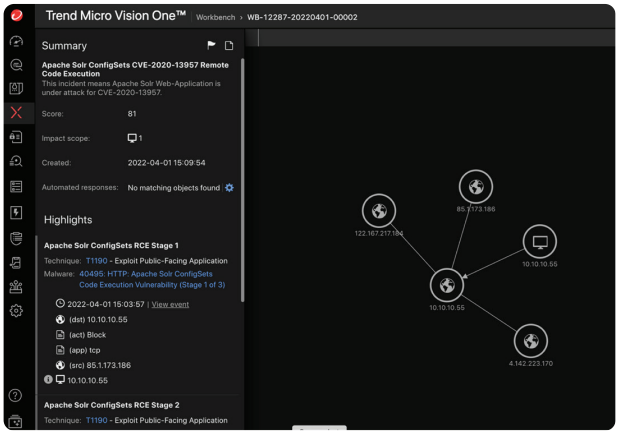
Task: Open the user group sidebar icon
Action: pos(16,287)
